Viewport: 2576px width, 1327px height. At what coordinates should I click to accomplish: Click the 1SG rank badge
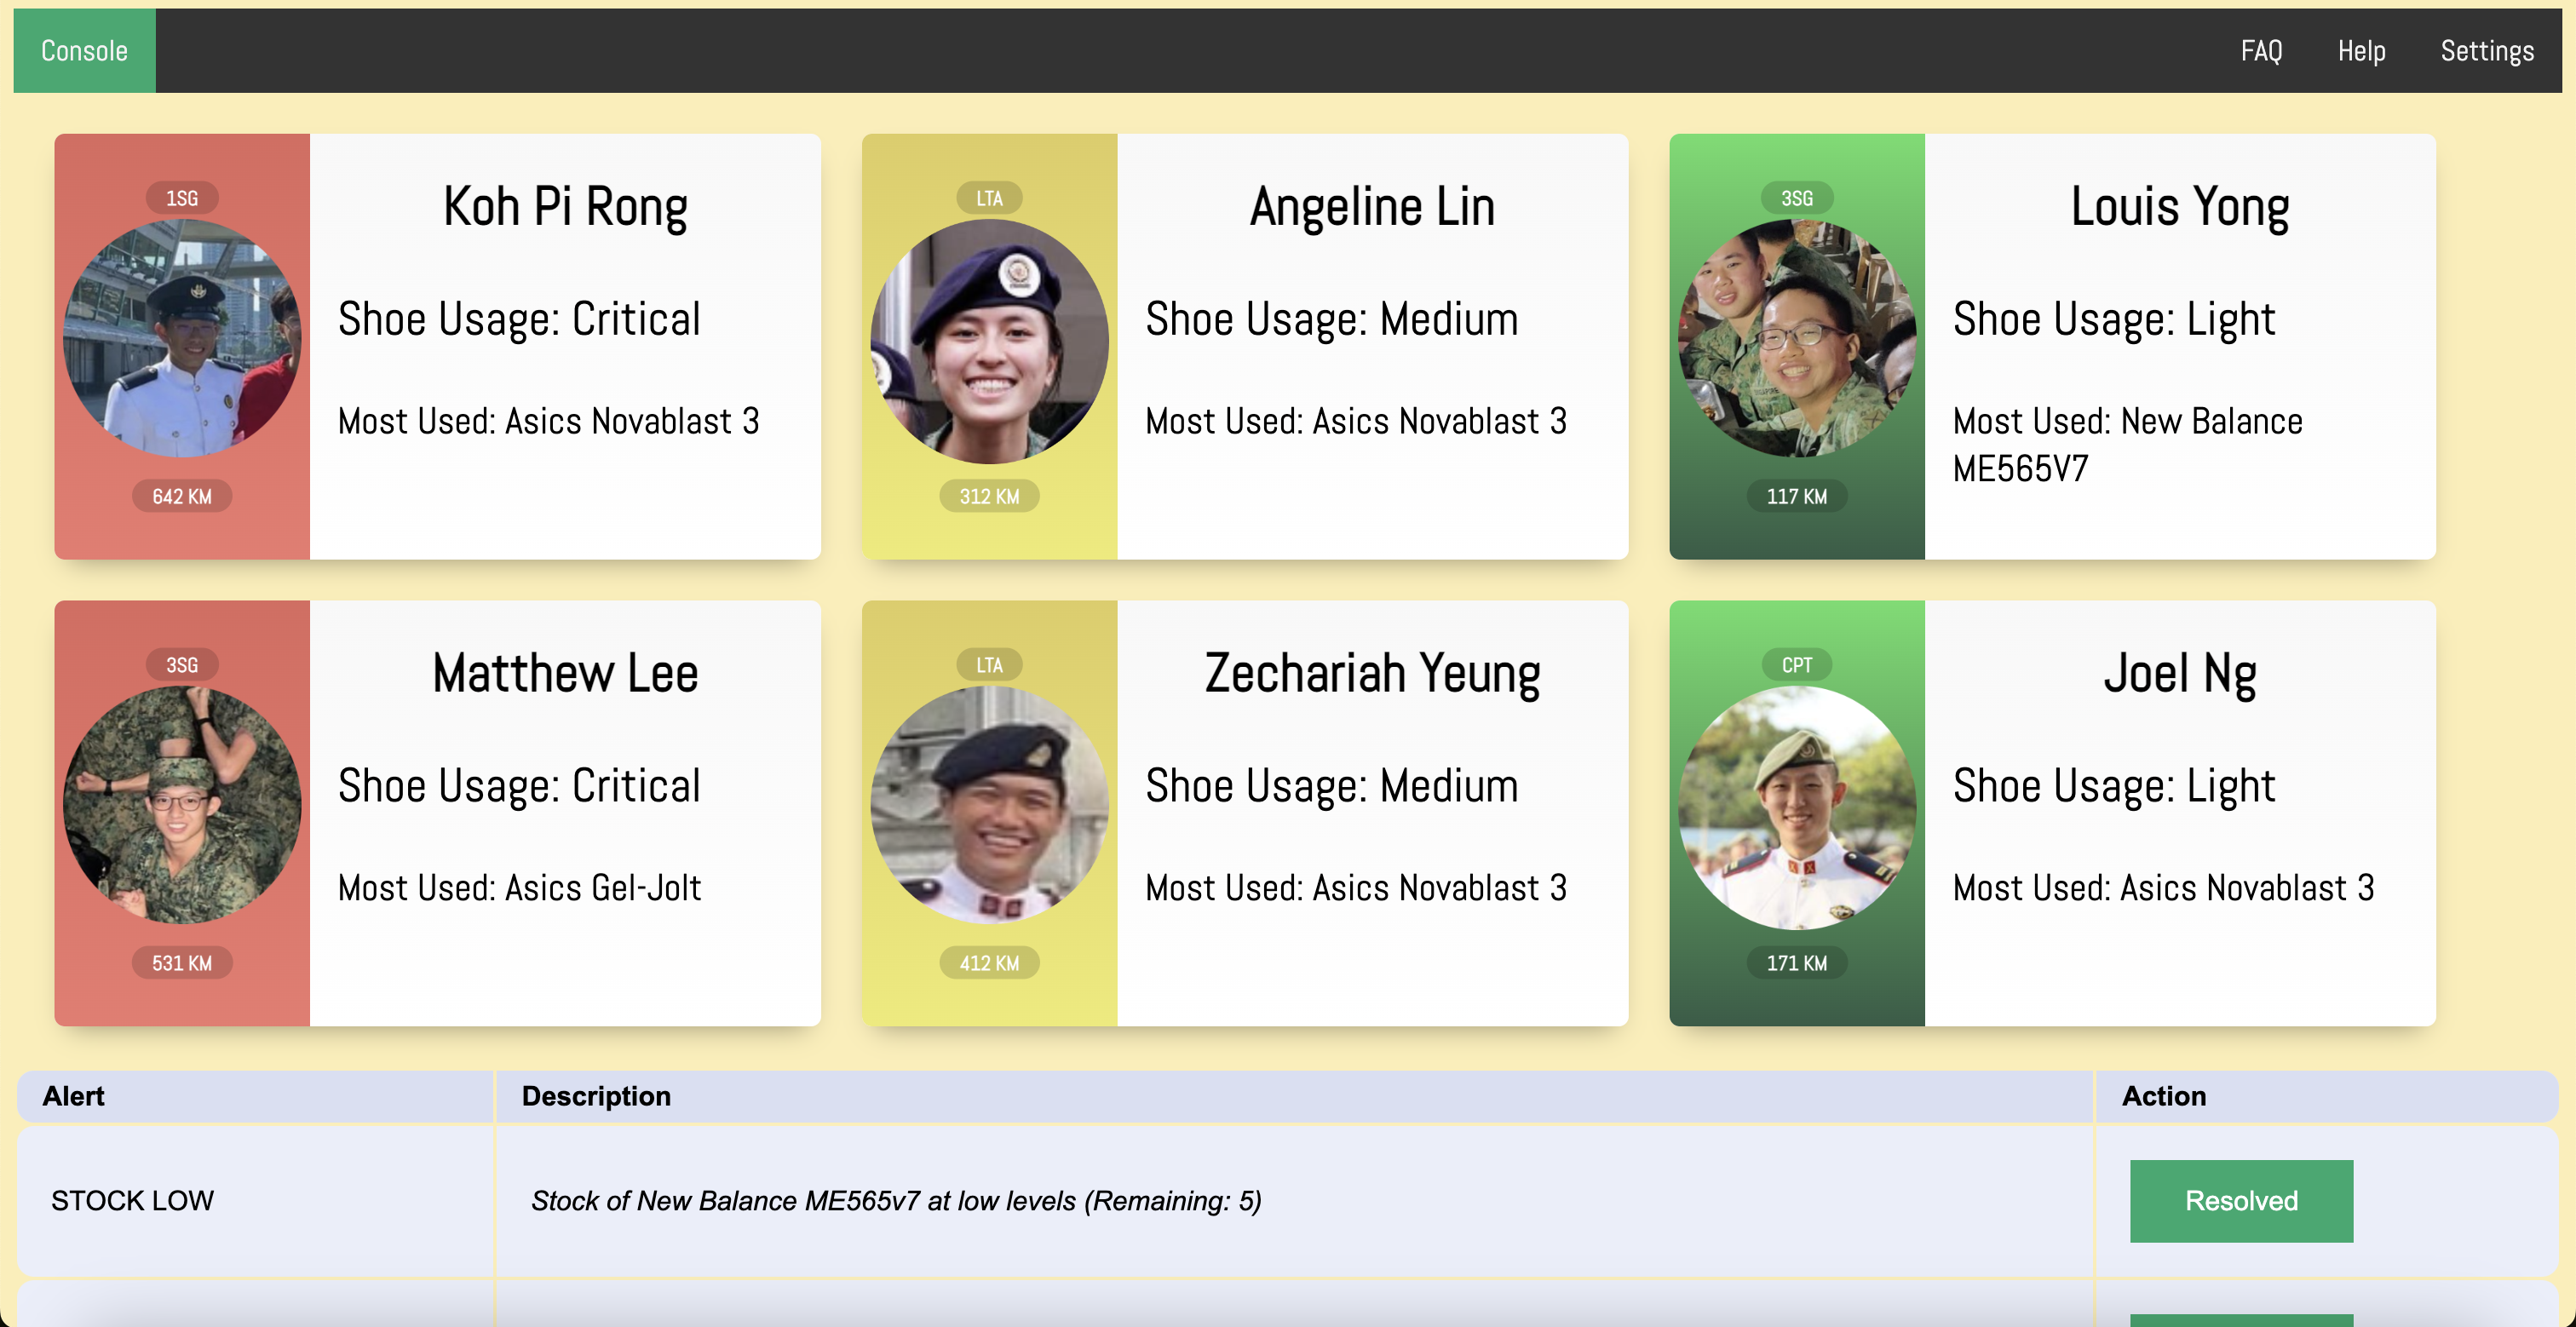[x=182, y=198]
